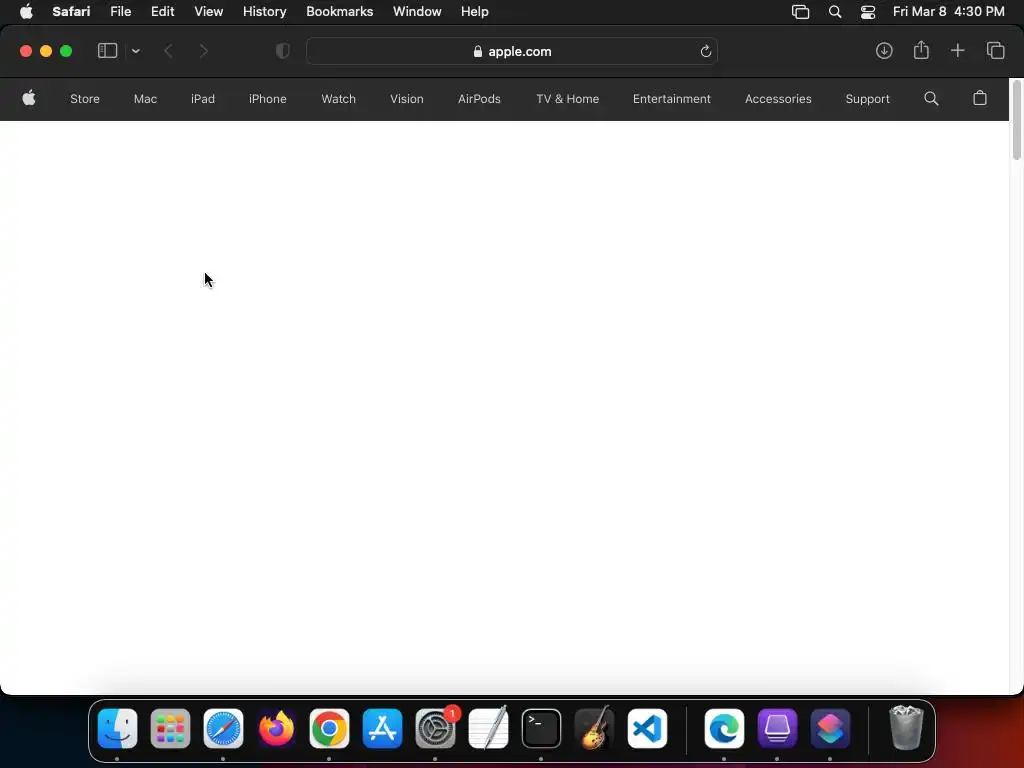
Task: Open Launchpad from the Dock
Action: (170, 728)
